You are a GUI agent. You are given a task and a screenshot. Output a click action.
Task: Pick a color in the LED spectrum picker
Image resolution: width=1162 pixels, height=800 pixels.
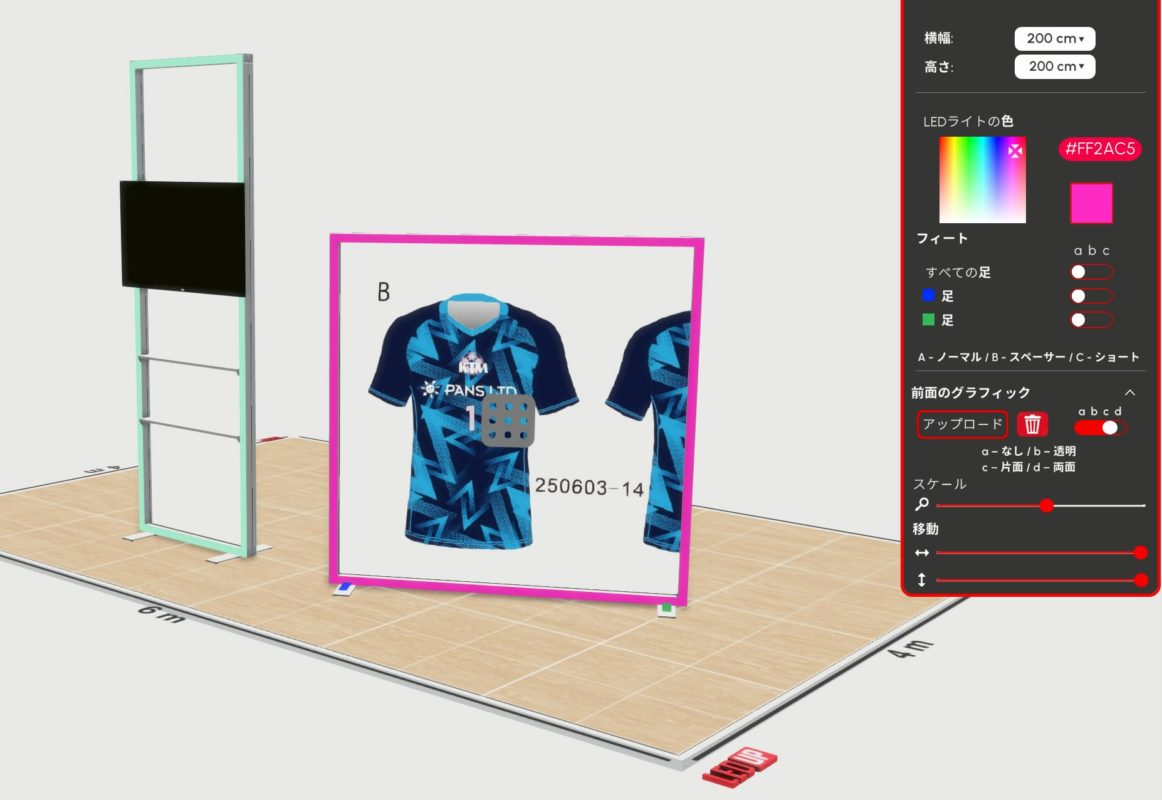tap(982, 180)
